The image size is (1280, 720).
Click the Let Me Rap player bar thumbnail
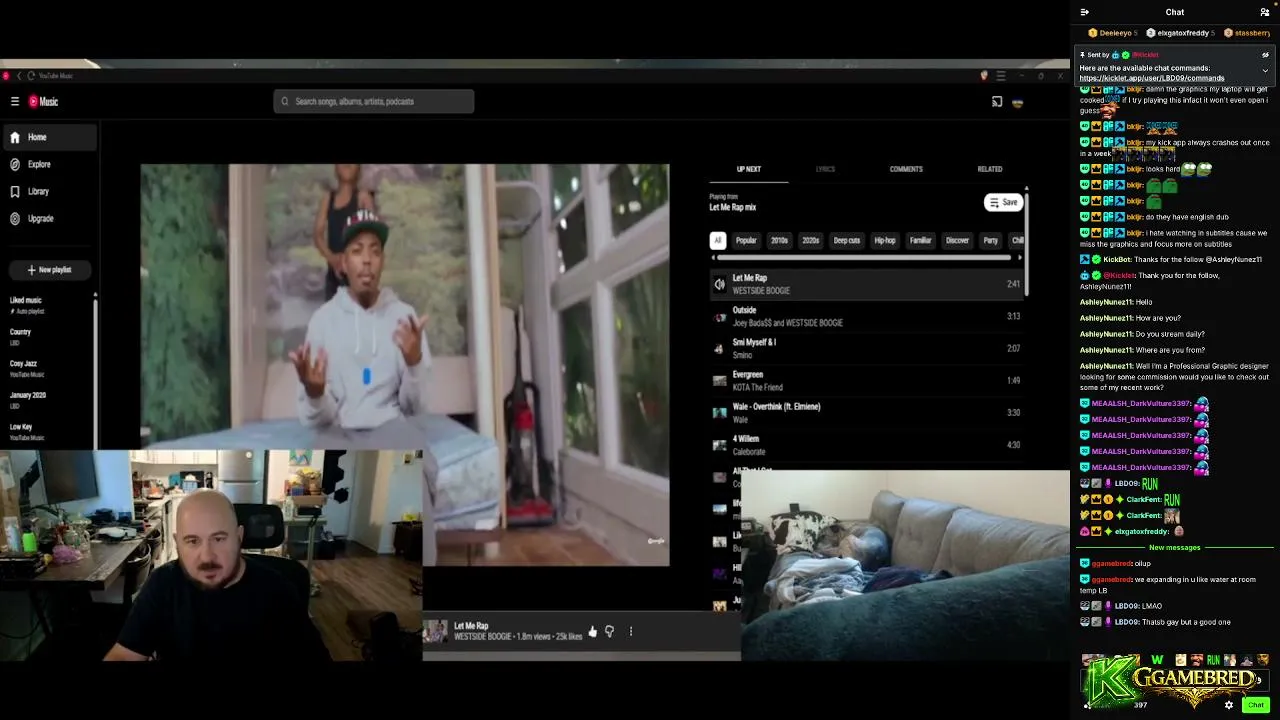pos(435,631)
